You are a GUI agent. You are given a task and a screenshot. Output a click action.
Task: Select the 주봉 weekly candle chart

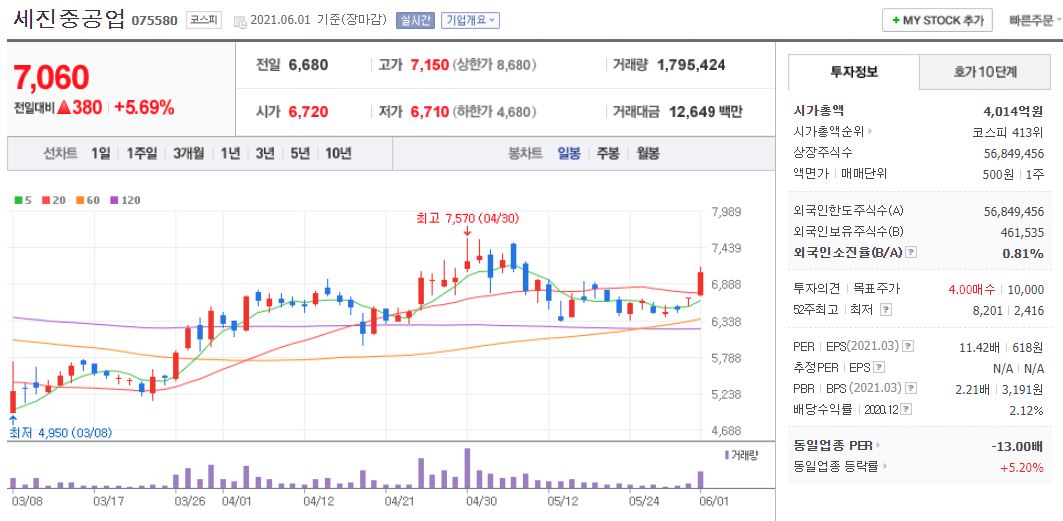pos(608,154)
